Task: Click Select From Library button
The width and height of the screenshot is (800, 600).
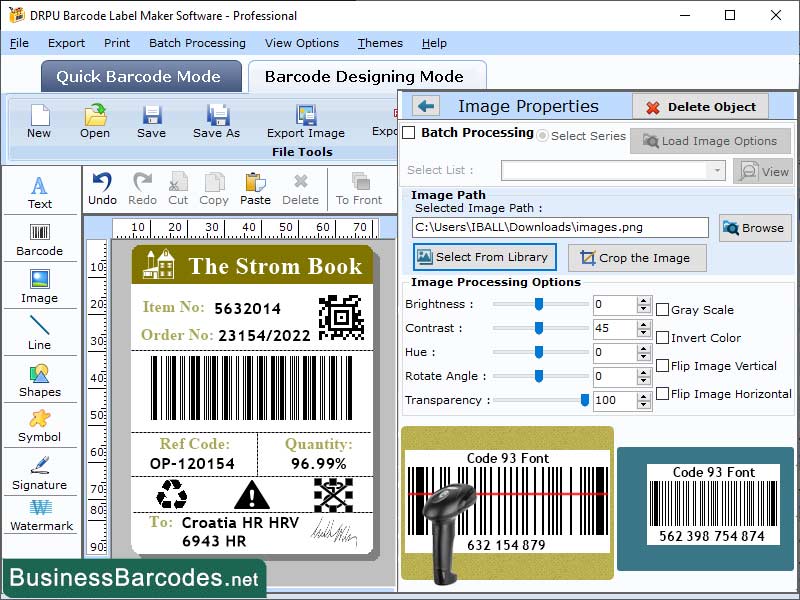Action: click(x=484, y=257)
